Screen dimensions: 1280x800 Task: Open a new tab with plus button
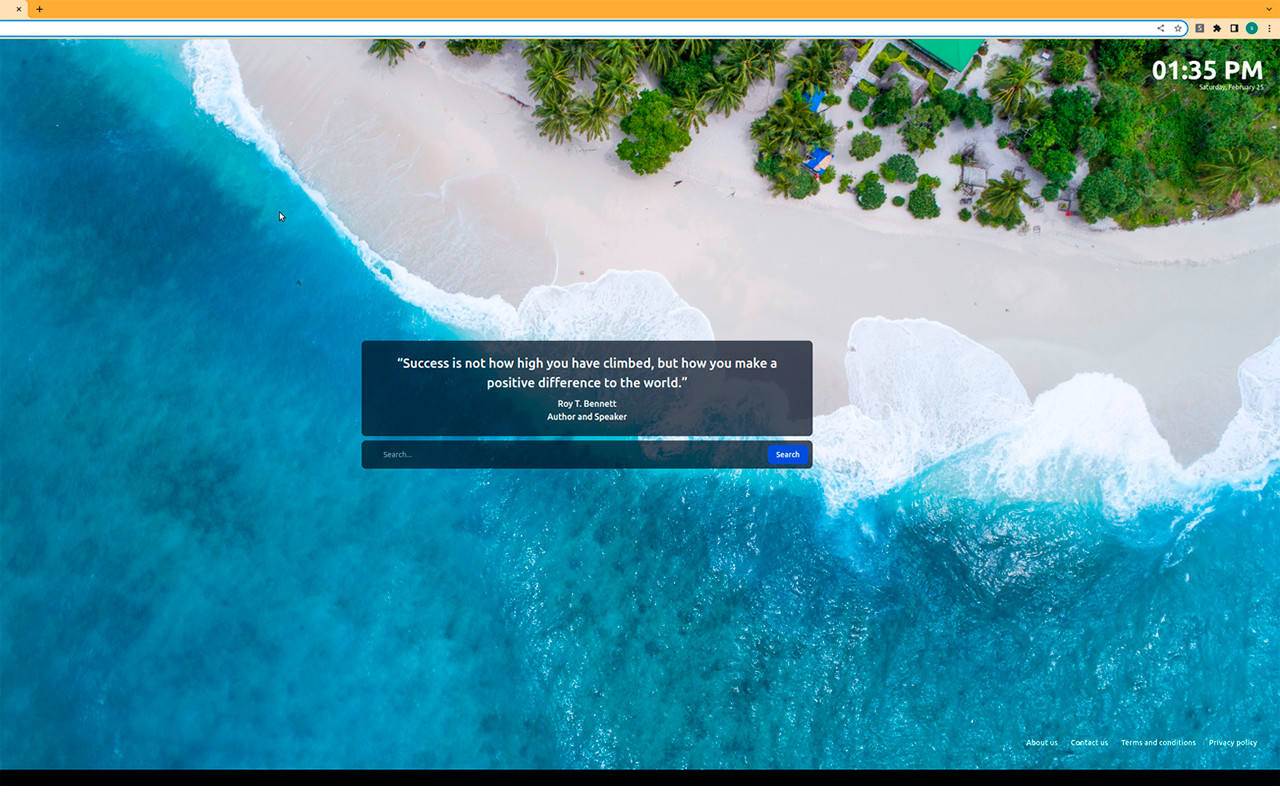click(x=40, y=9)
